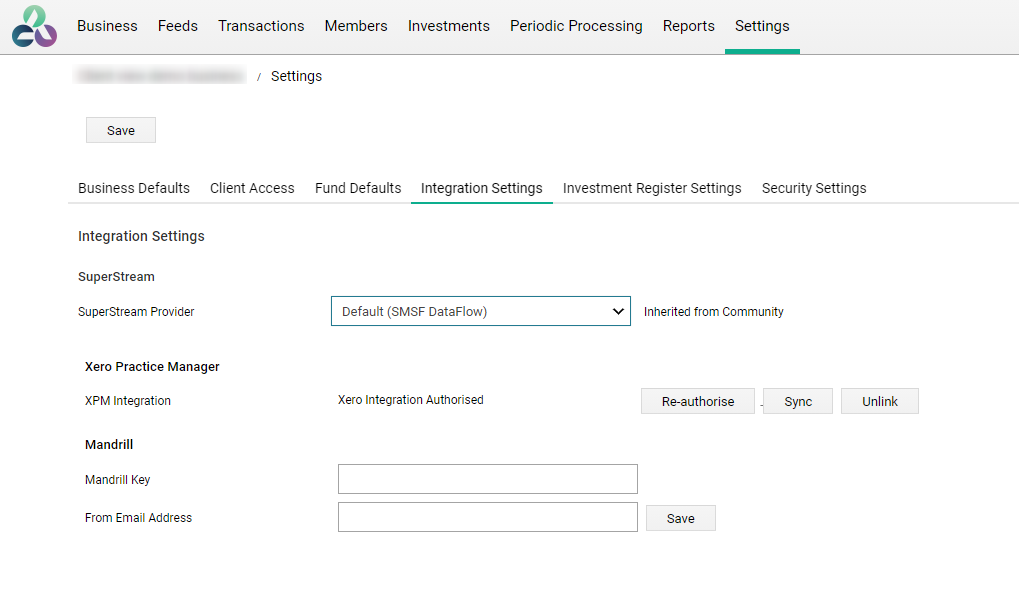
Task: Open the Business menu
Action: 107,26
